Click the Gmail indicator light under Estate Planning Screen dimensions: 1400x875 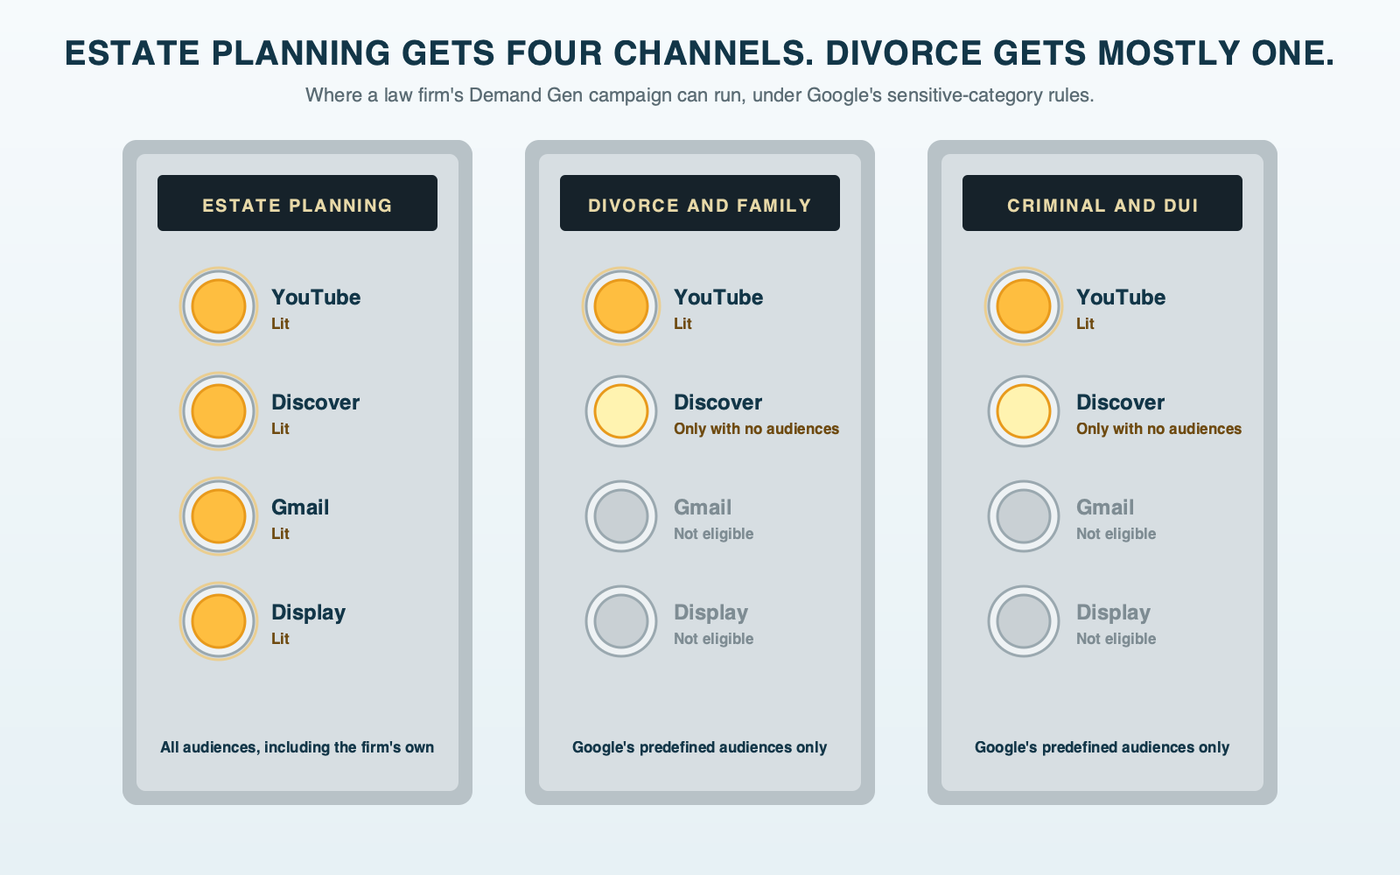click(x=219, y=516)
